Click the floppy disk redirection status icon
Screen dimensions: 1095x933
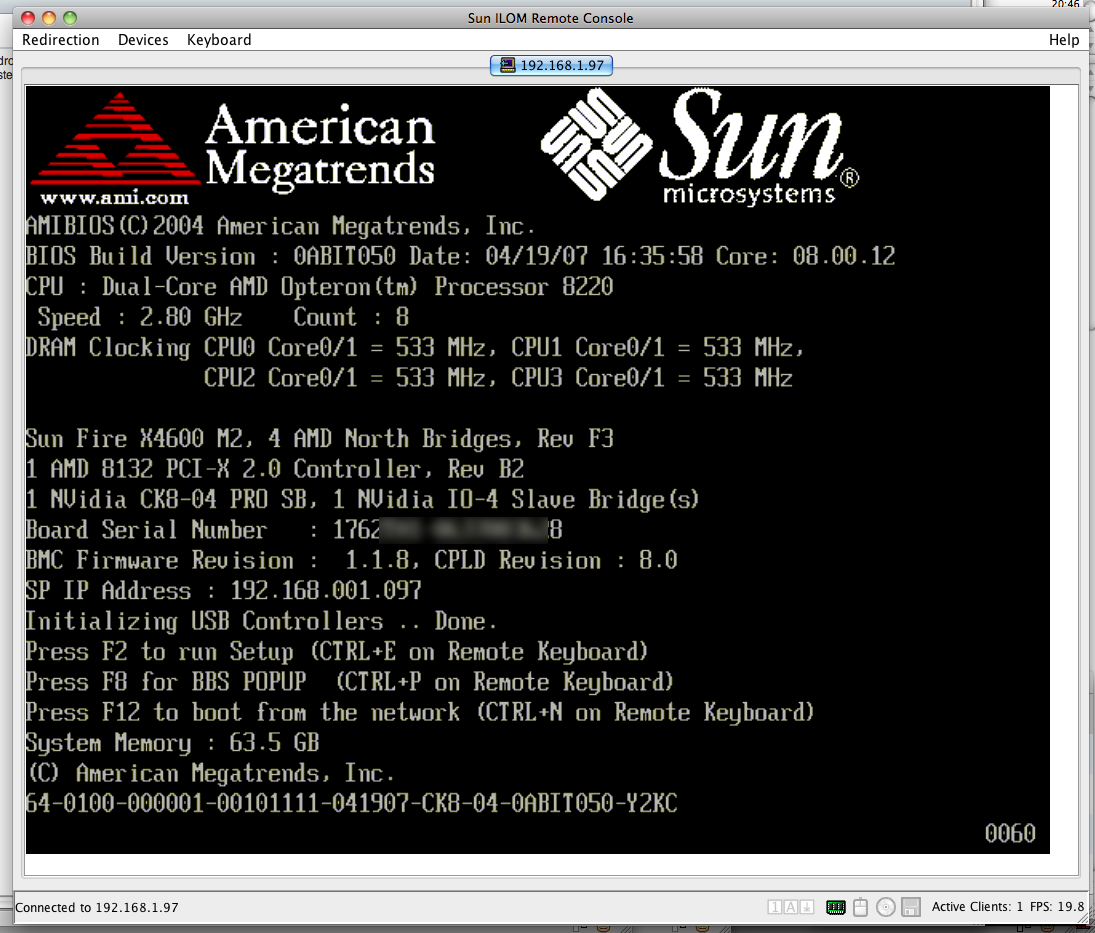pyautogui.click(x=911, y=907)
